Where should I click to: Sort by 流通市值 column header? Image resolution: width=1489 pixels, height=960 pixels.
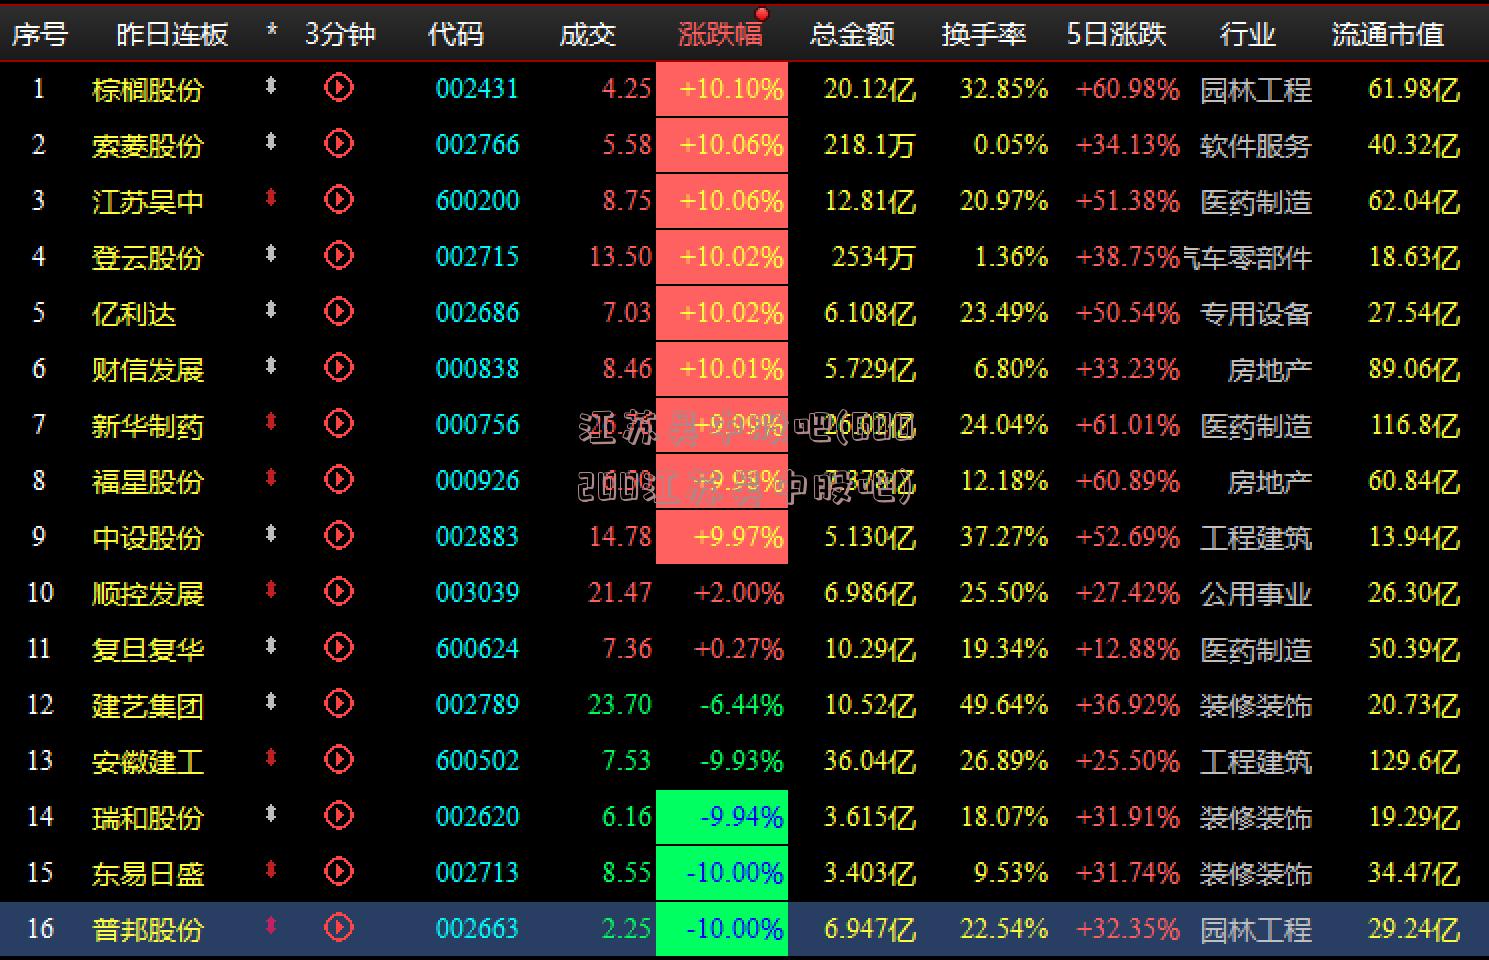[x=1388, y=34]
